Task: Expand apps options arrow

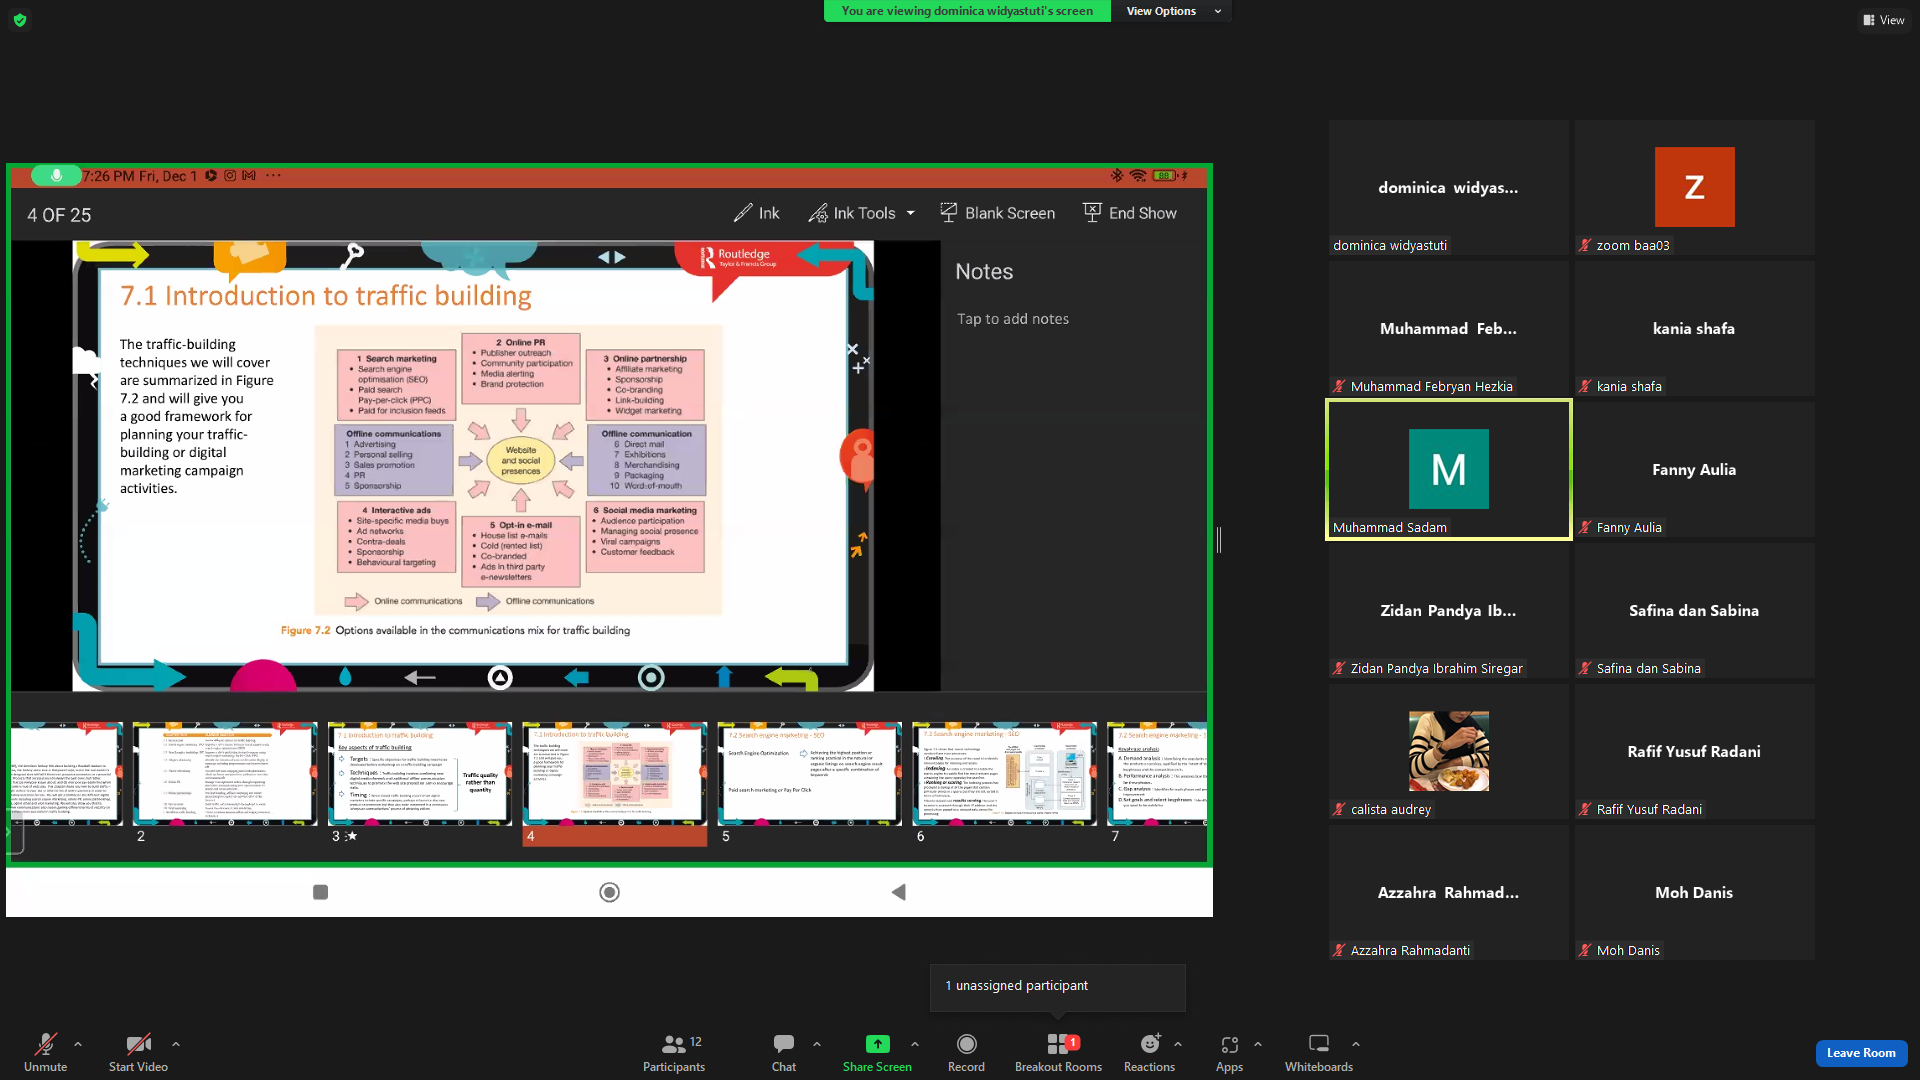Action: [x=1258, y=1044]
